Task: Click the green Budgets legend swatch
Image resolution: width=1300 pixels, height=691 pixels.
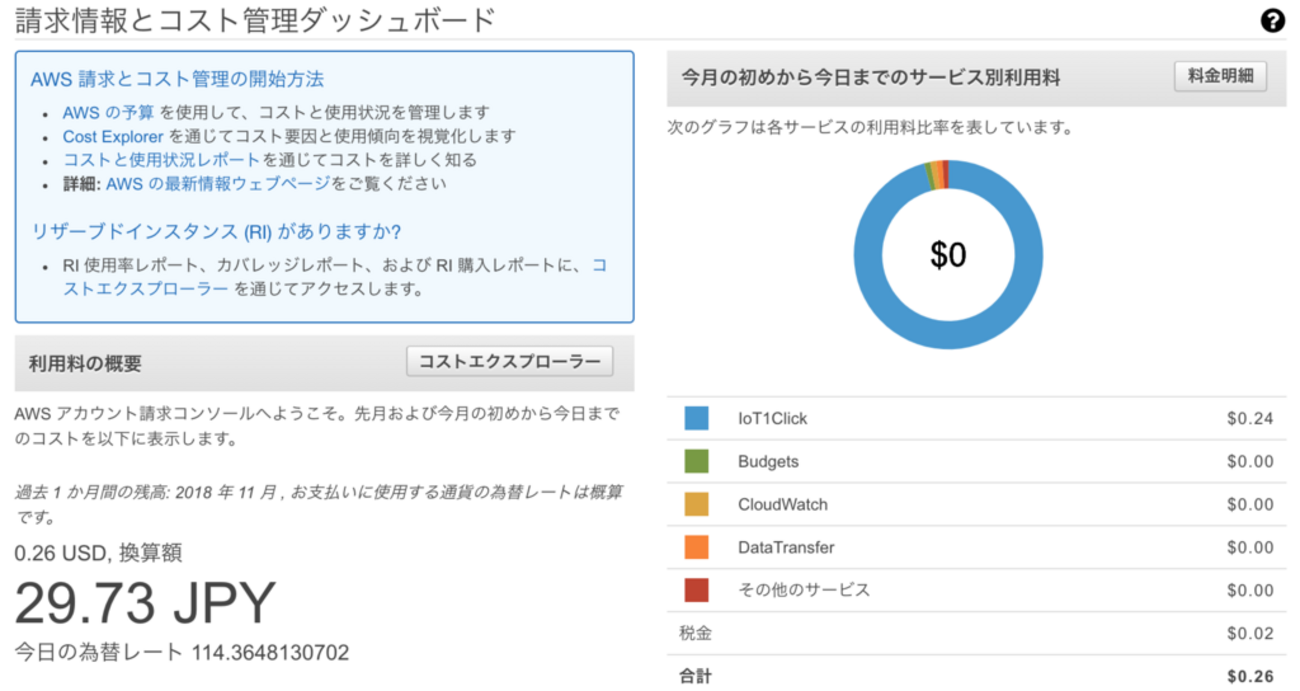Action: tap(696, 461)
